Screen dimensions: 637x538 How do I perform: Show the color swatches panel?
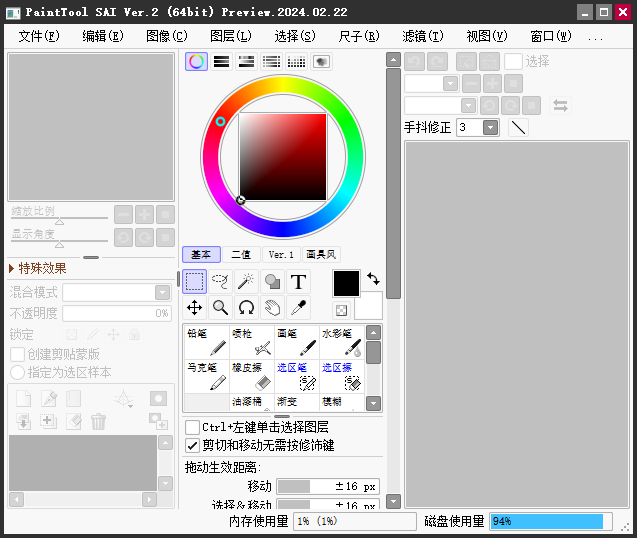tap(297, 62)
